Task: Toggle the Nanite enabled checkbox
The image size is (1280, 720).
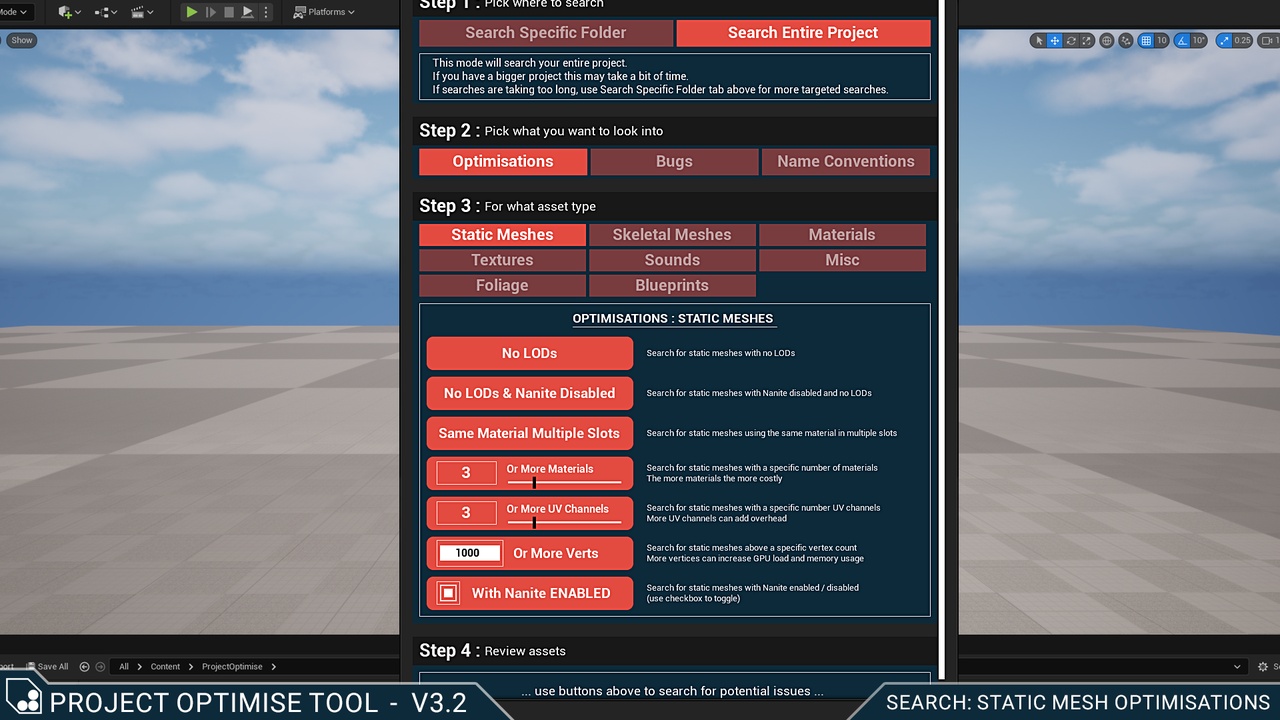Action: [449, 593]
